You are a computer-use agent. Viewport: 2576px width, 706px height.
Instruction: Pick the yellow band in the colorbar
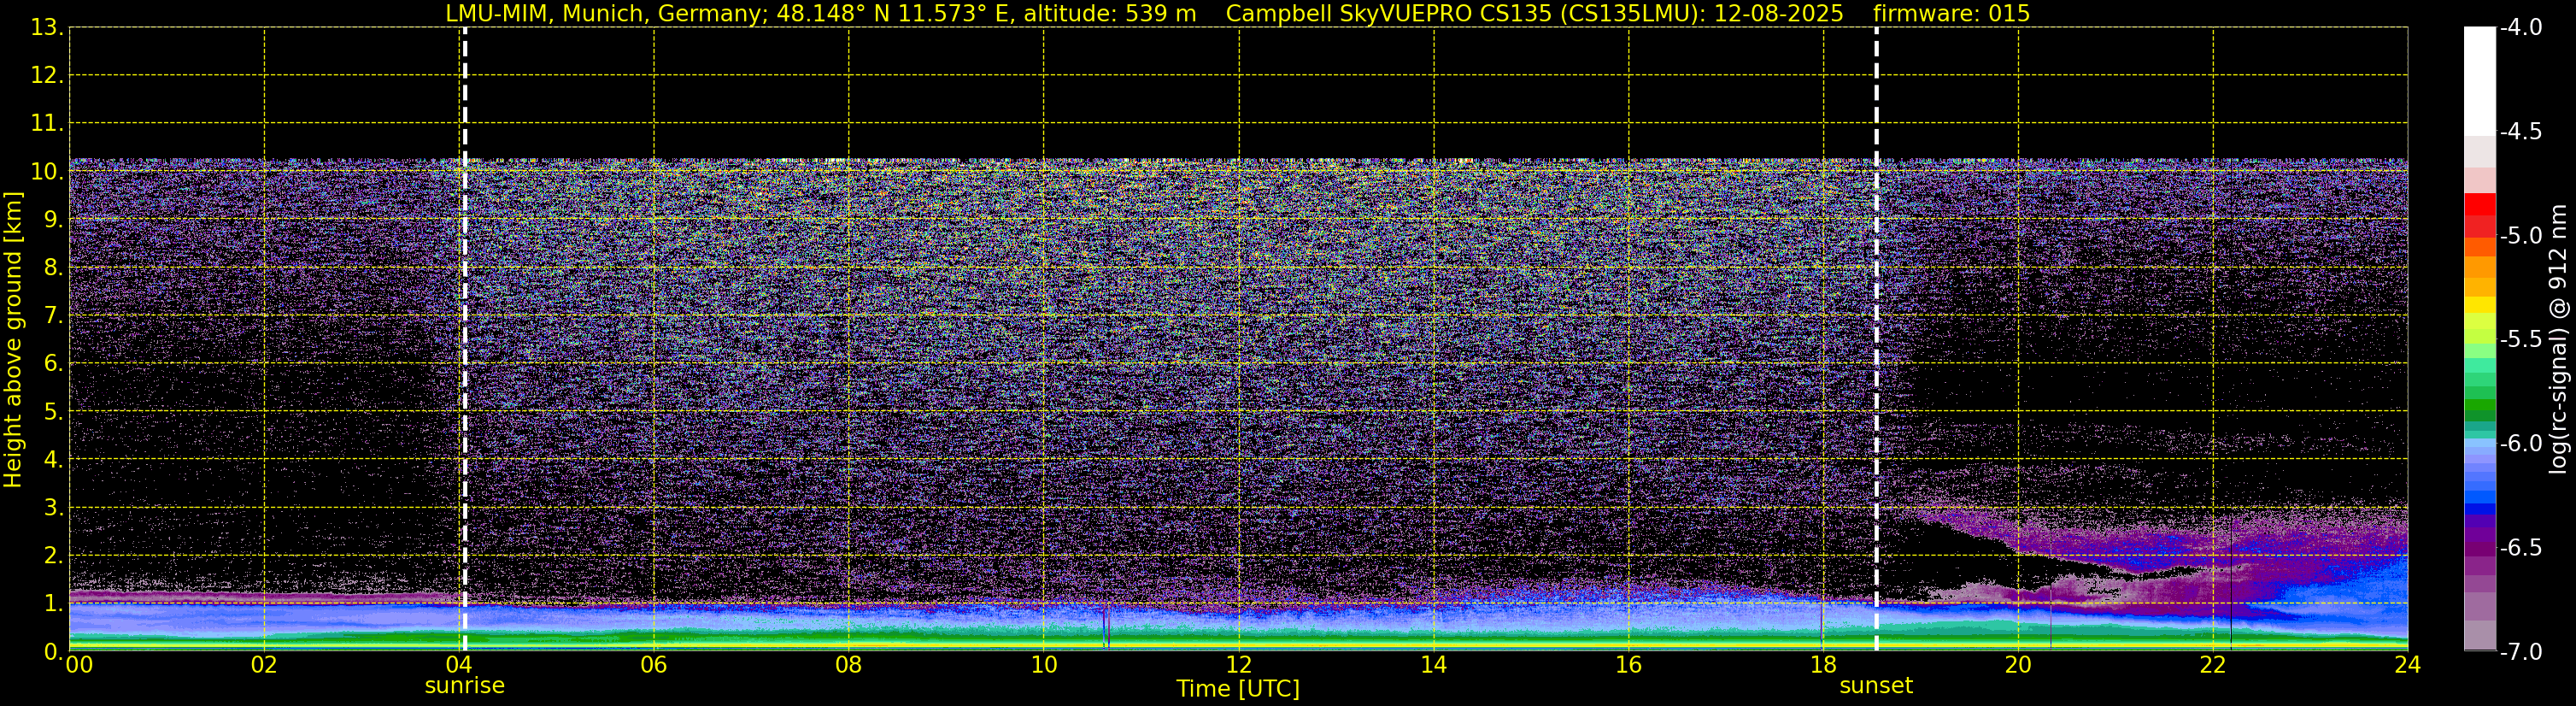click(2480, 305)
